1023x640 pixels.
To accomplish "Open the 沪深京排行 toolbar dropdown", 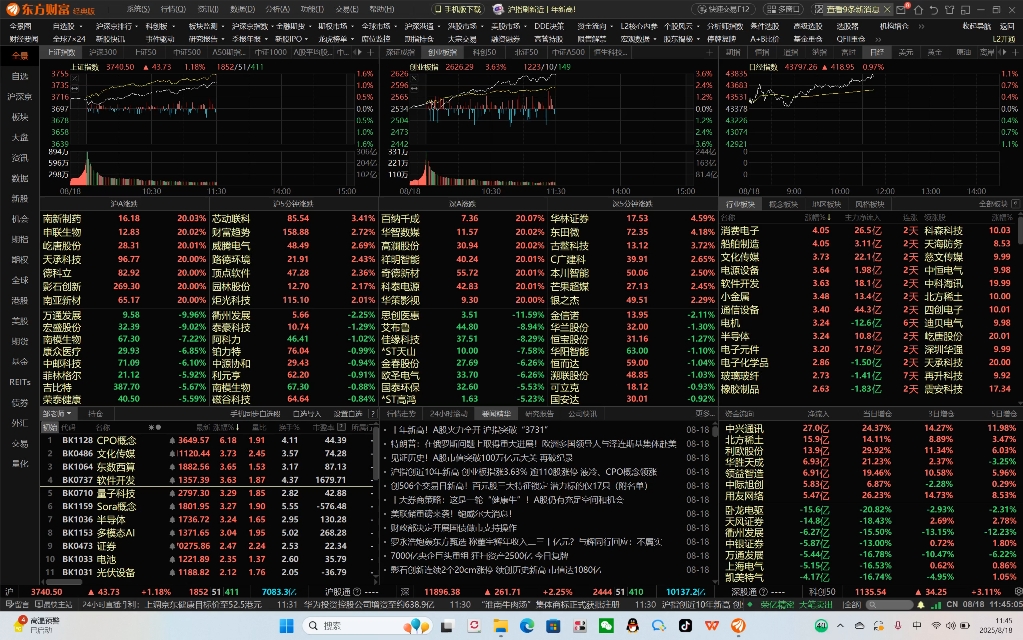I will (x=117, y=26).
